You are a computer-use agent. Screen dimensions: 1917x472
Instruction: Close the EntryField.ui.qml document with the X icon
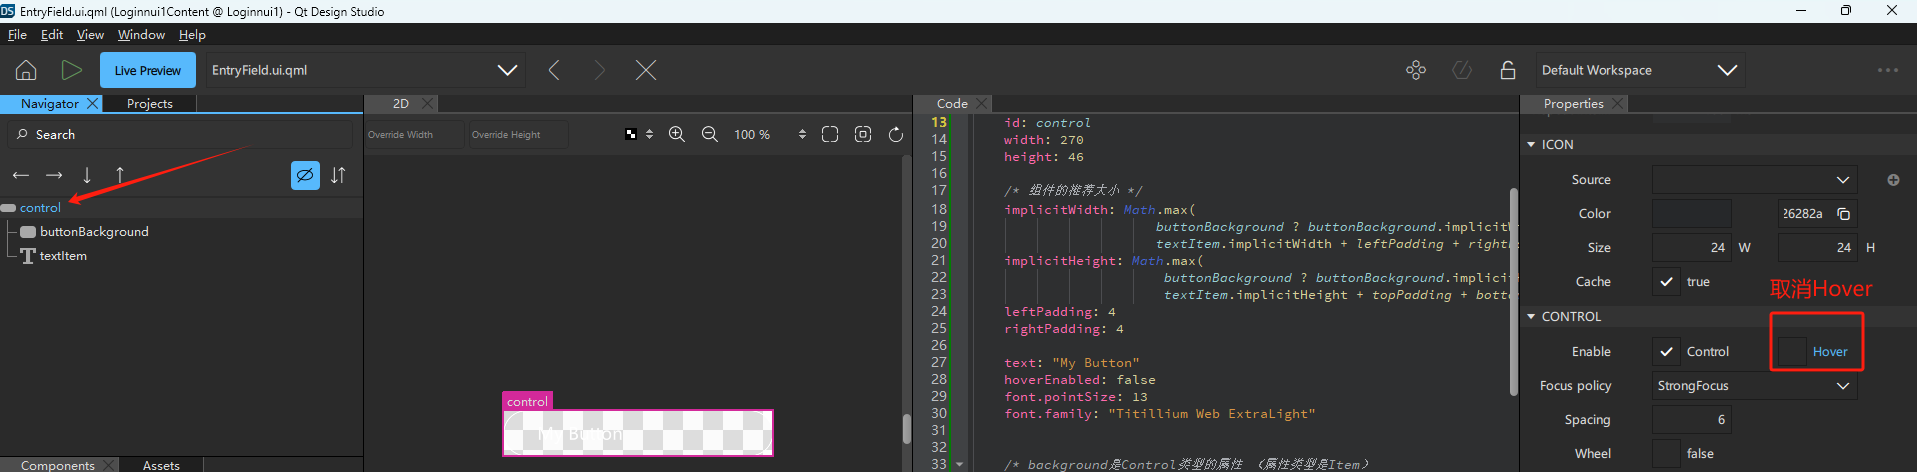pyautogui.click(x=646, y=70)
